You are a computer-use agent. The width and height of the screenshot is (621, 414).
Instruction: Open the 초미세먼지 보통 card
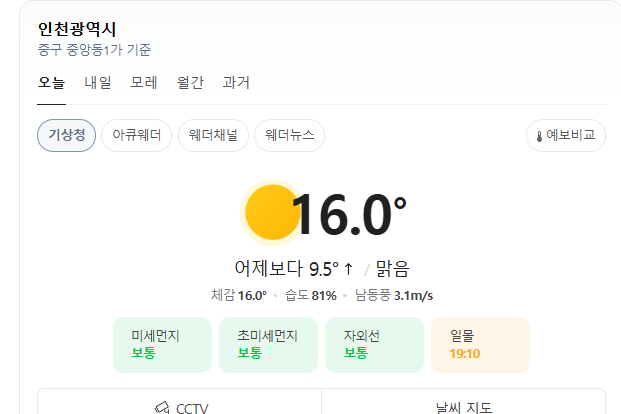[269, 345]
